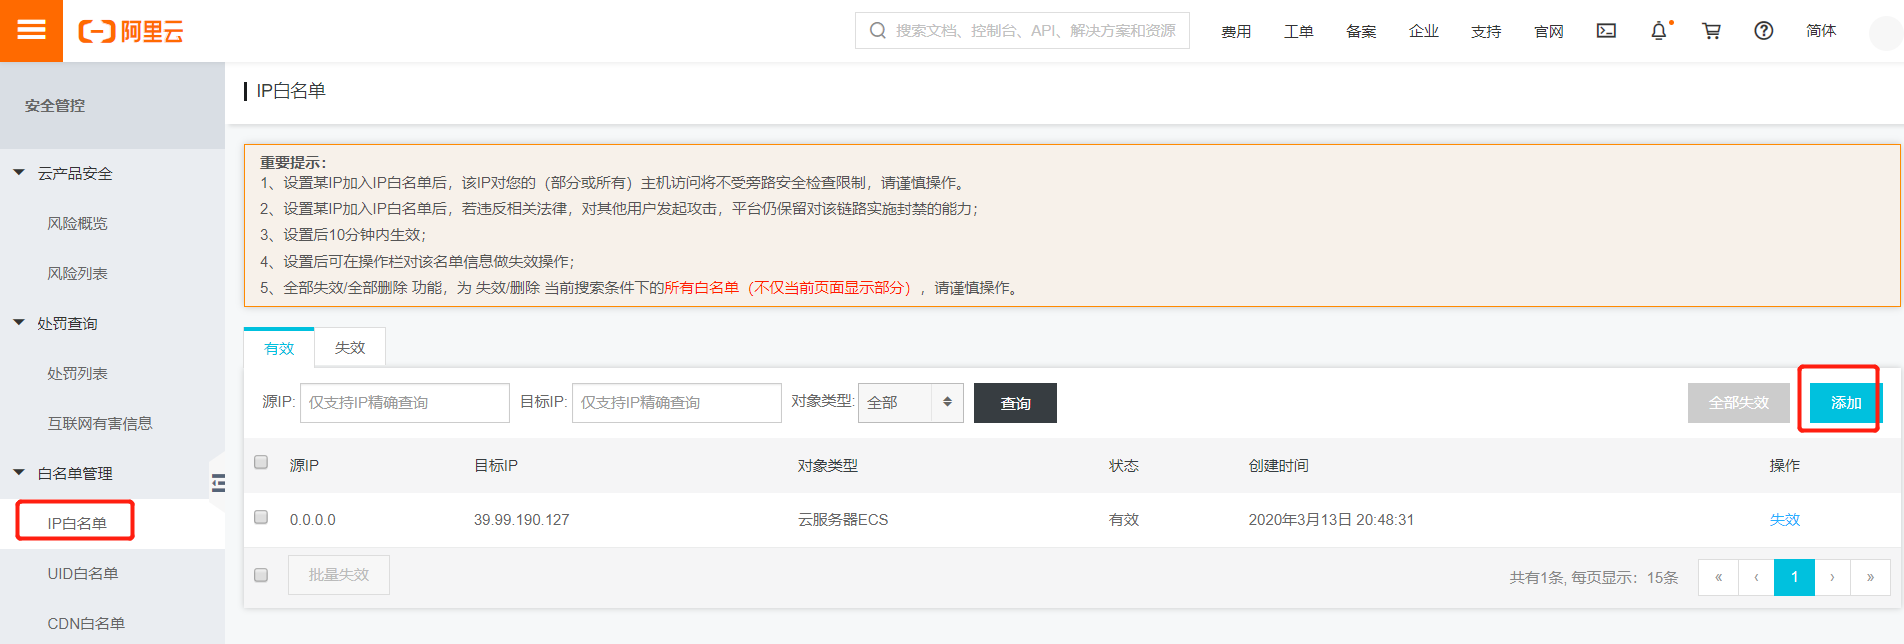This screenshot has width=1904, height=644.
Task: Open 互联网有害信息 in the sidebar
Action: (x=100, y=423)
